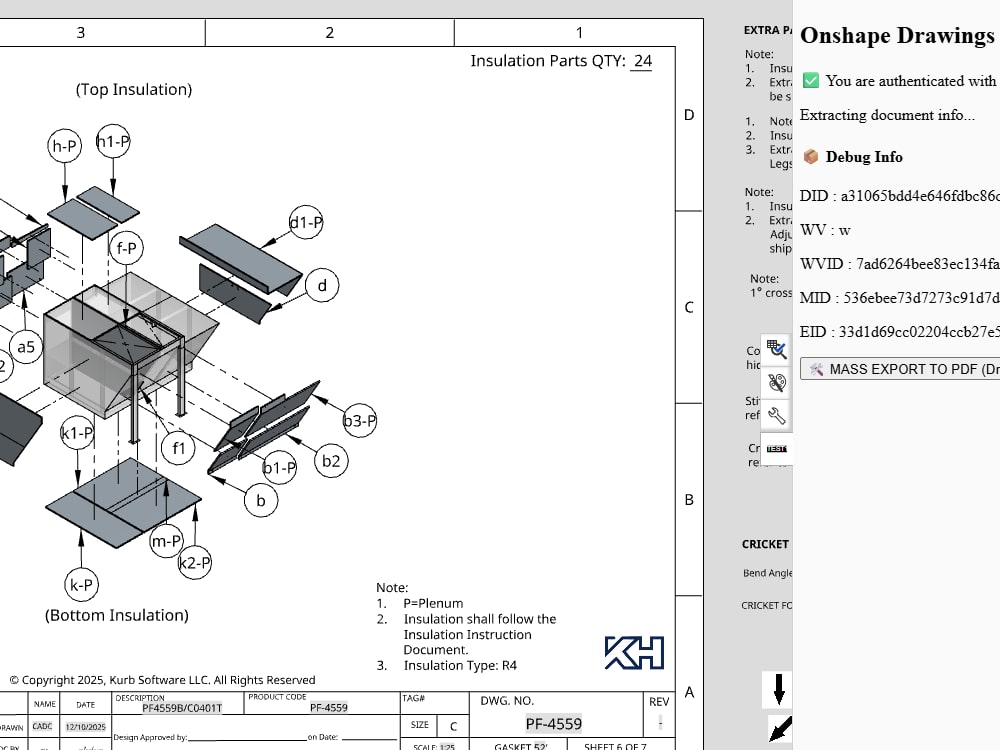
Task: Click the CRICKET heading on drawing
Action: (x=765, y=545)
